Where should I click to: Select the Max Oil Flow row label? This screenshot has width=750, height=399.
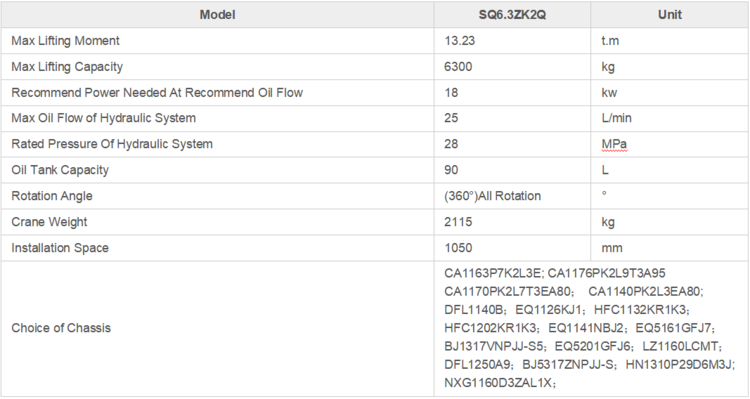pyautogui.click(x=104, y=119)
